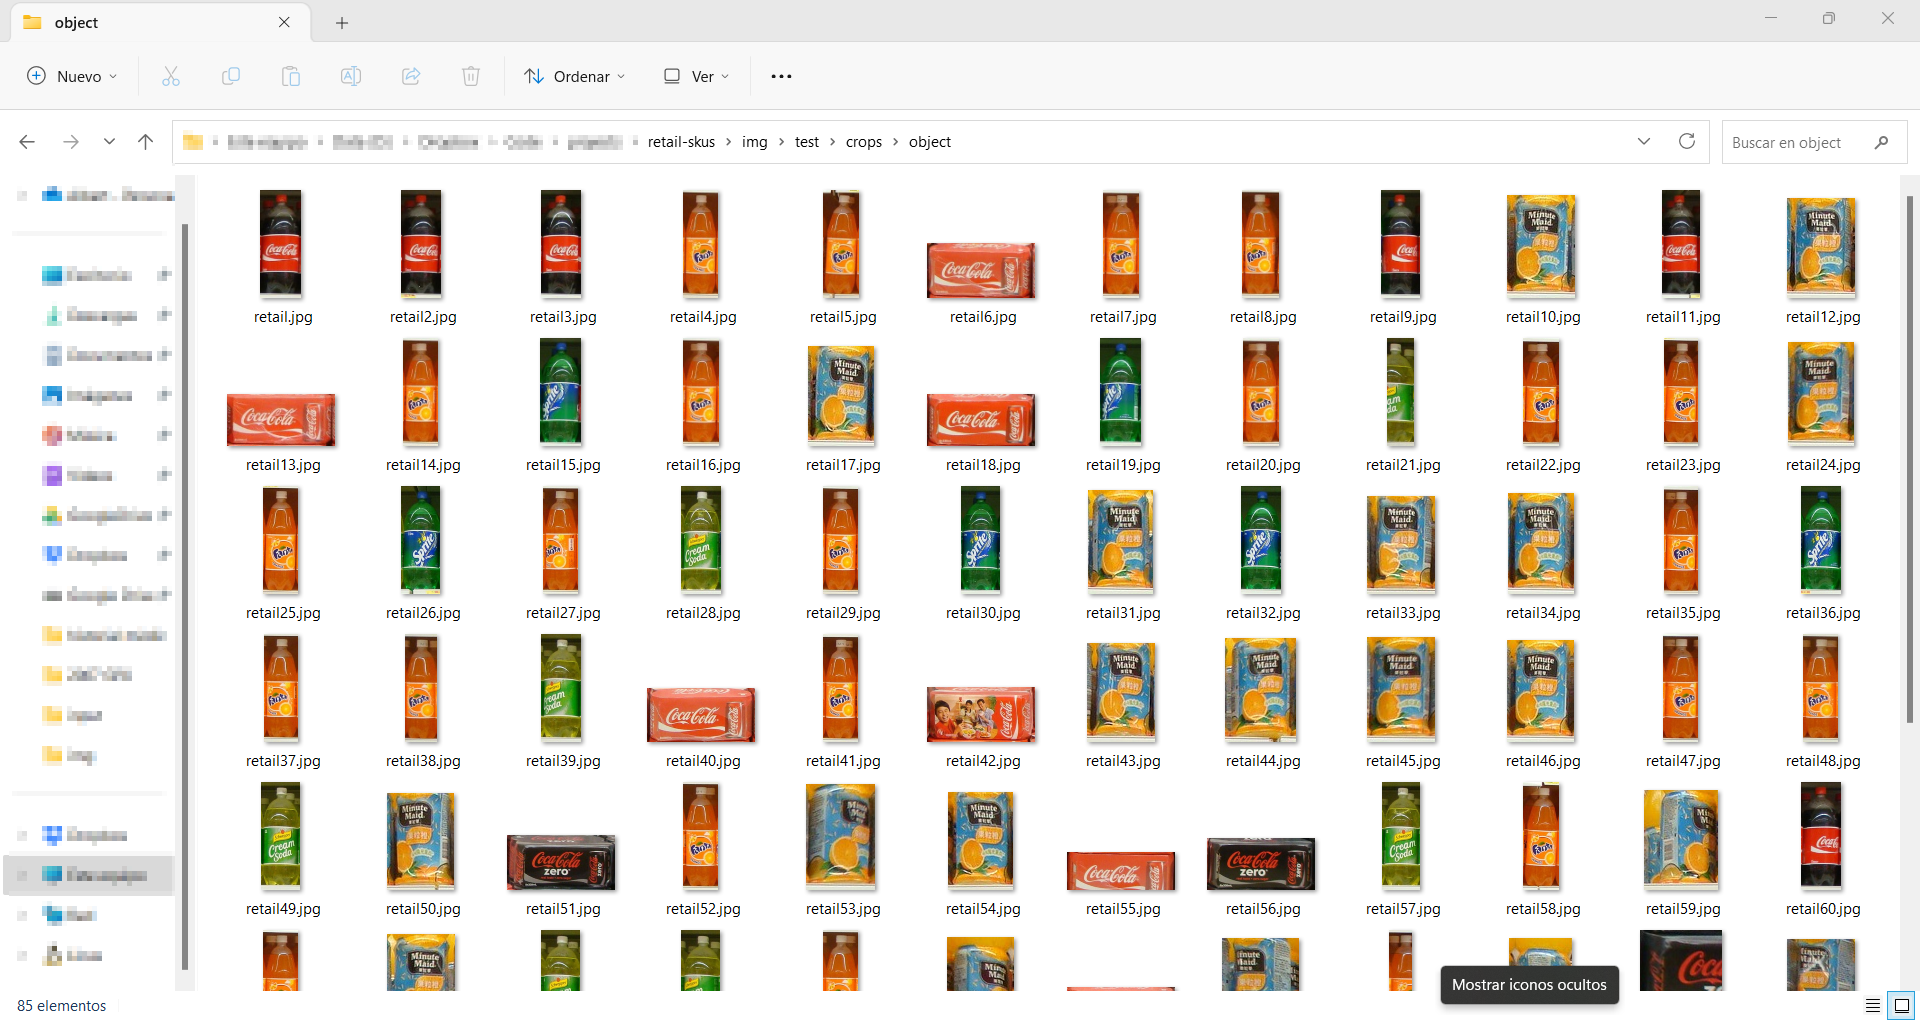Click the retail19.jpg file name

tap(1123, 465)
